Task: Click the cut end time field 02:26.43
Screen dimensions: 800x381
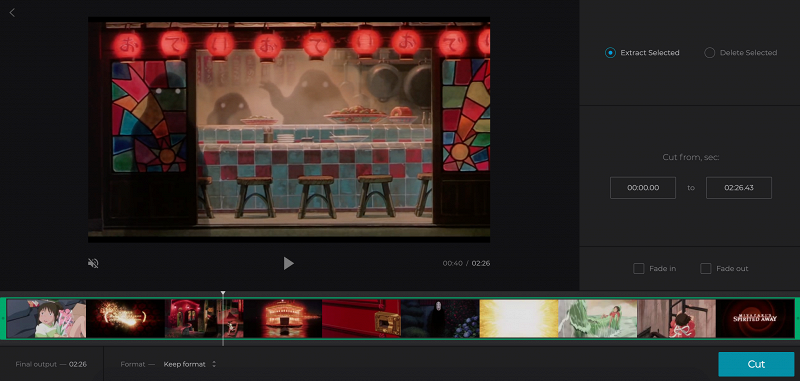Action: pos(739,188)
